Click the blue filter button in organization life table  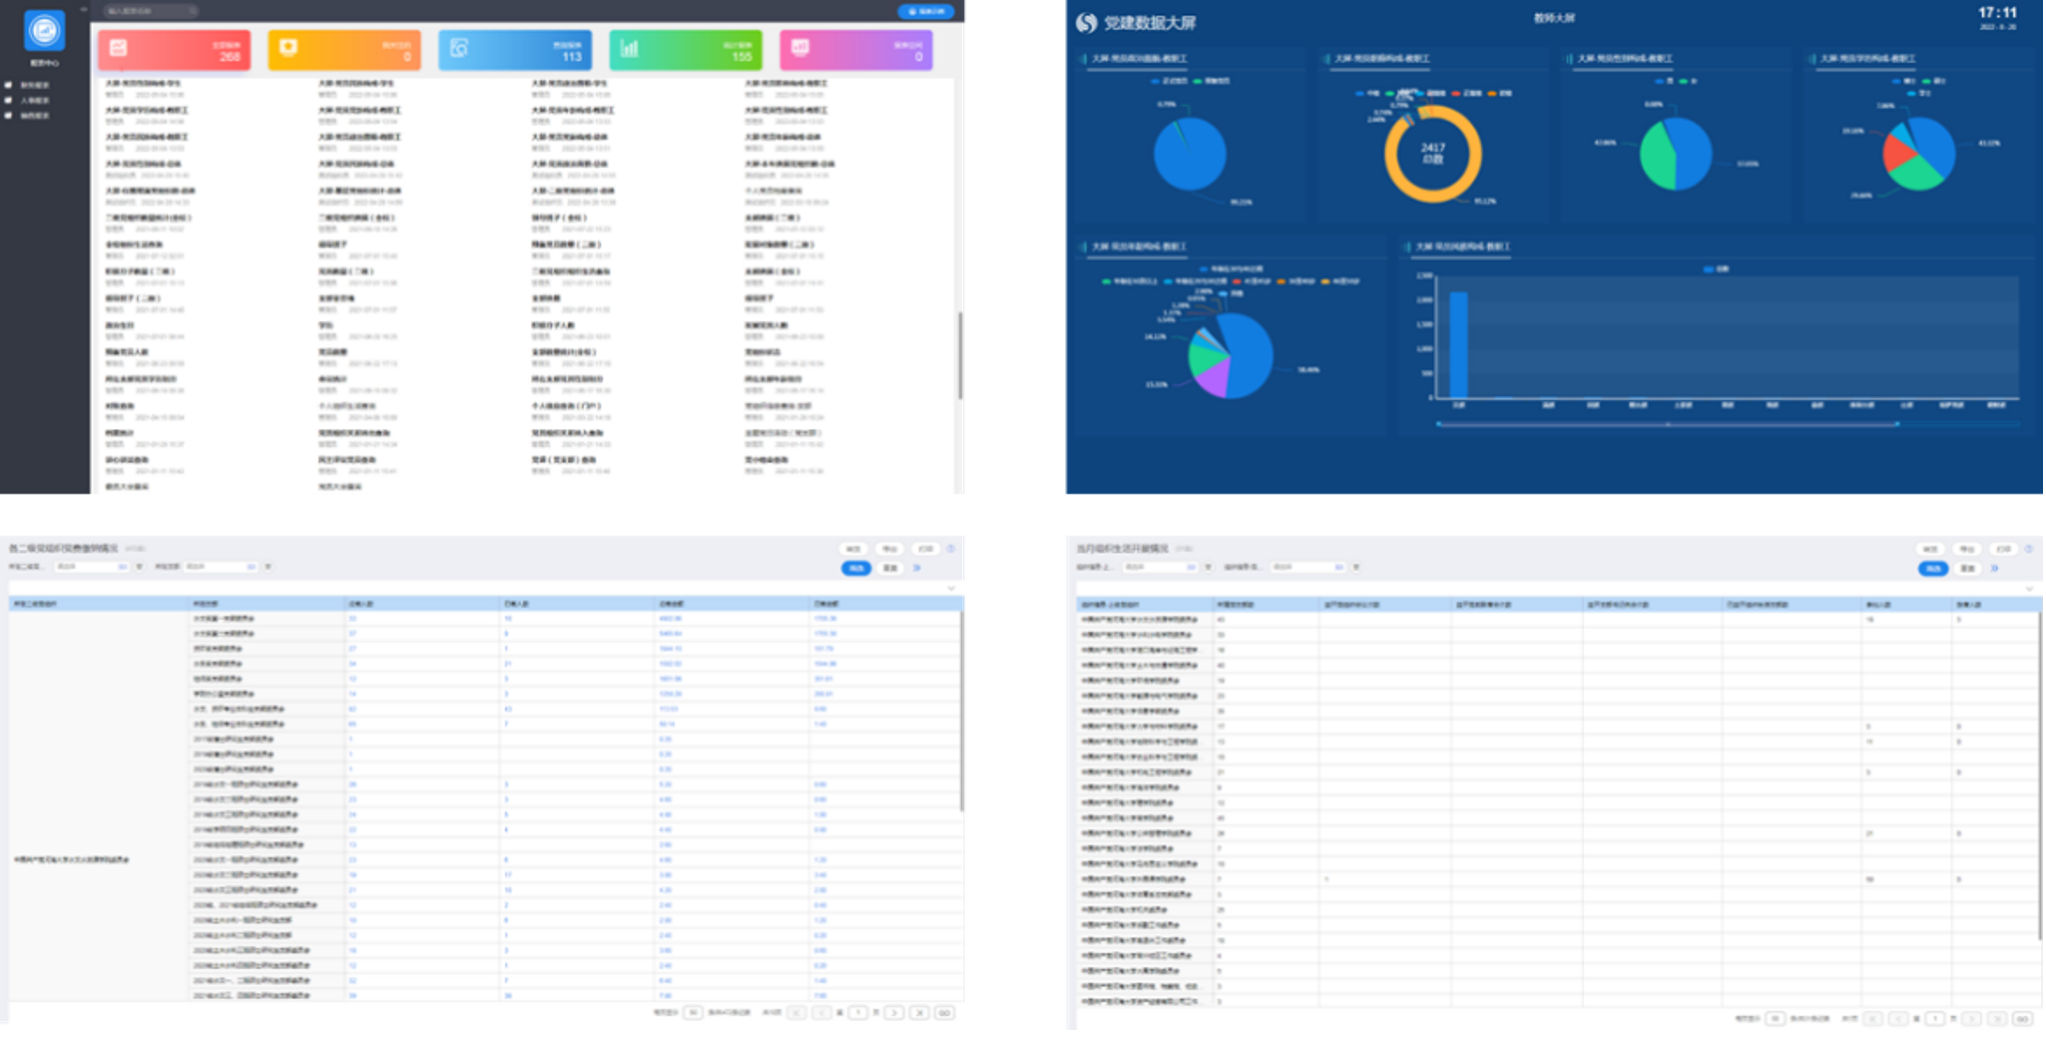[x=1933, y=568]
